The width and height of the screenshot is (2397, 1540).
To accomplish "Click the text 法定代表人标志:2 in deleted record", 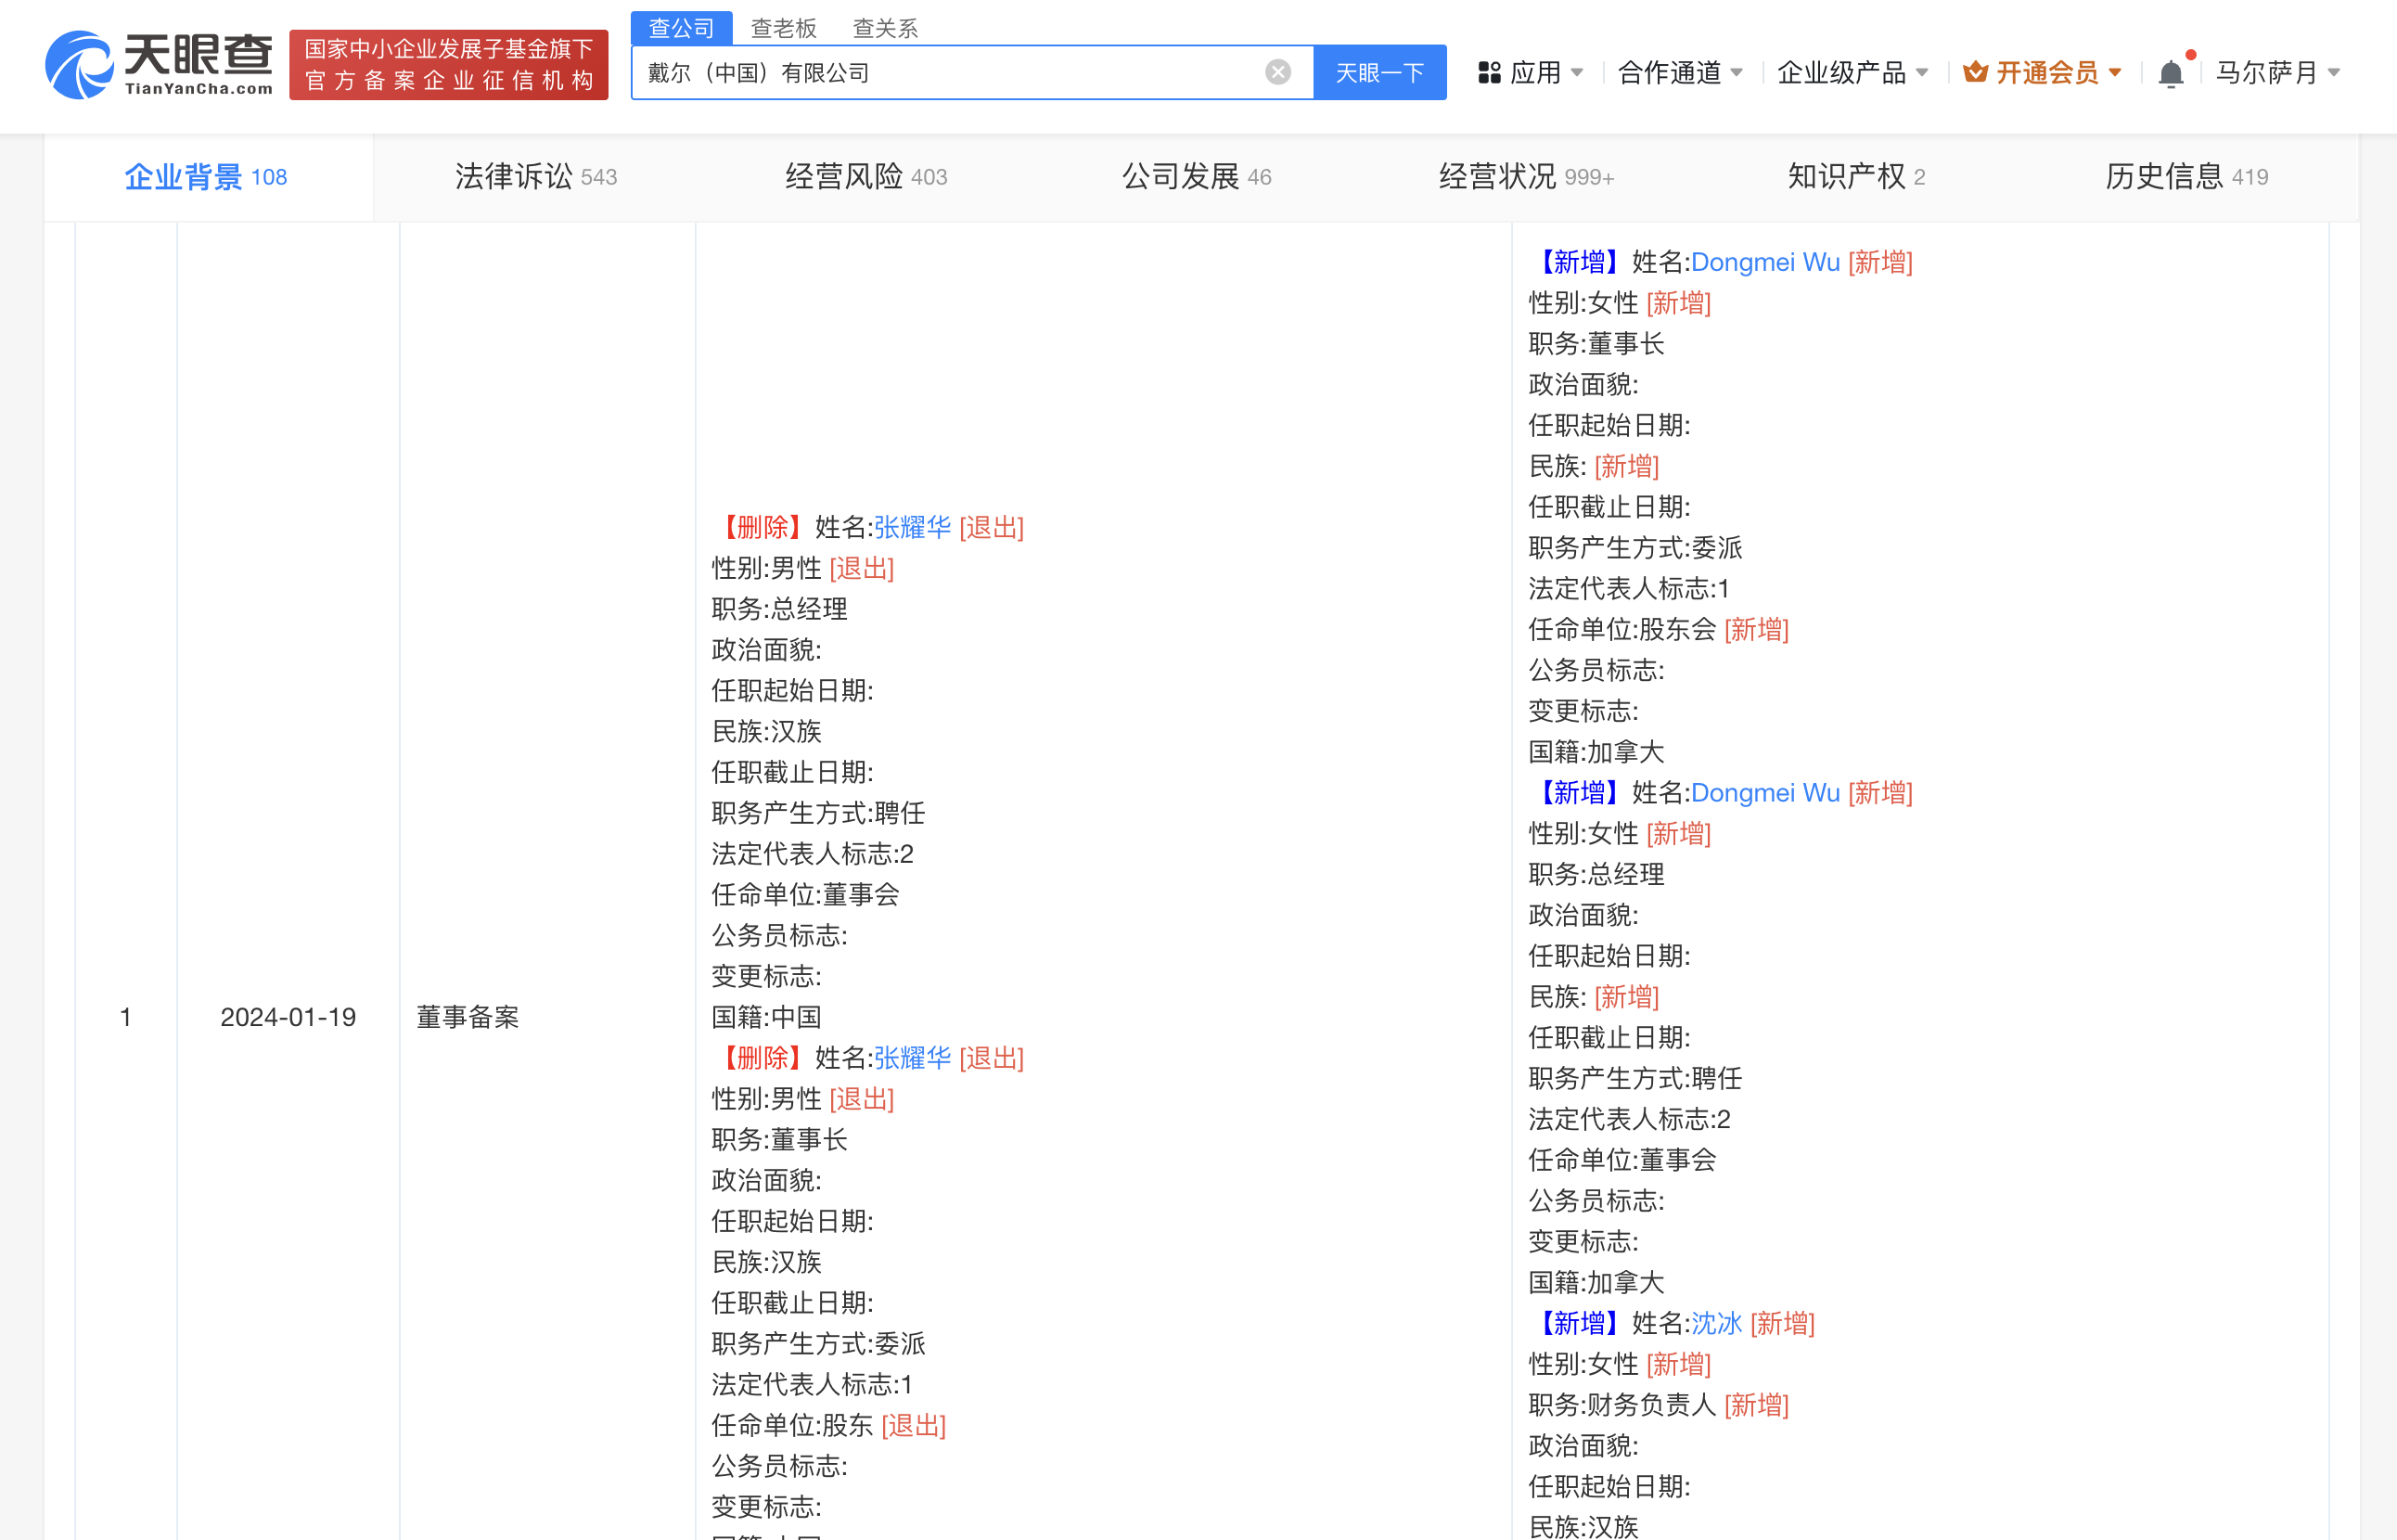I will point(812,854).
